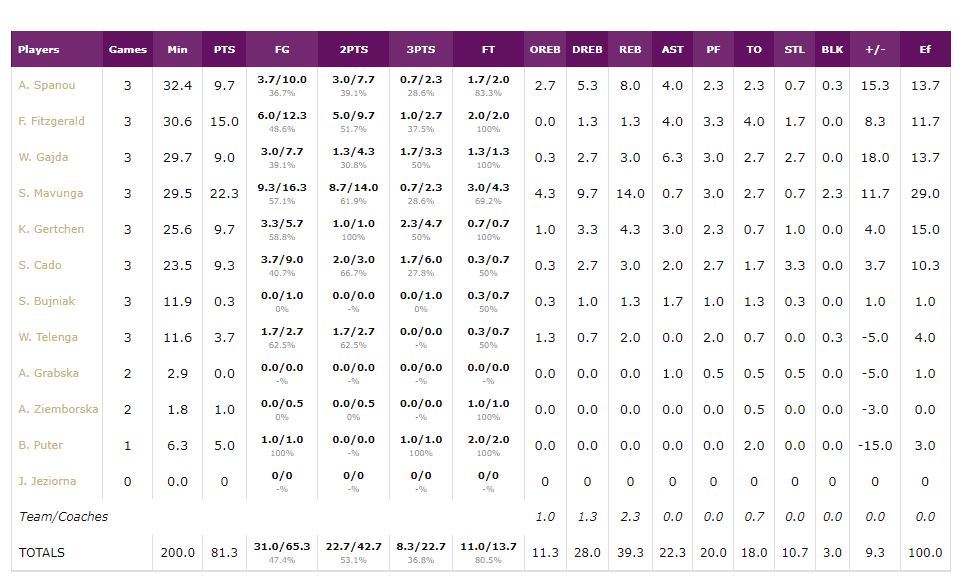Screen dimensions: 964x586
Task: Select W. Telenga player name
Action: 48,337
